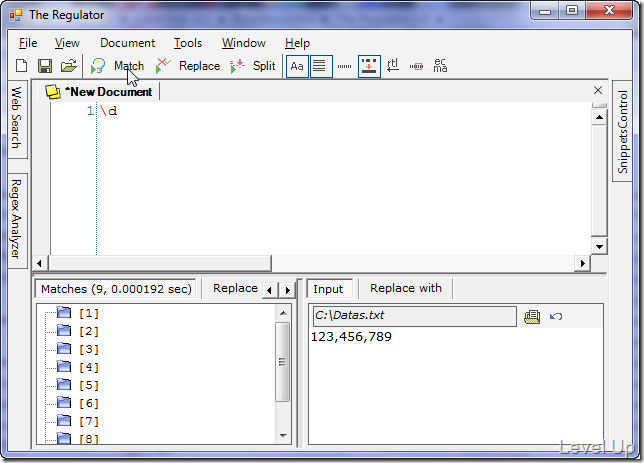Click editor horizontal scroll right arrow
Image resolution: width=644 pixels, height=463 pixels.
(582, 263)
